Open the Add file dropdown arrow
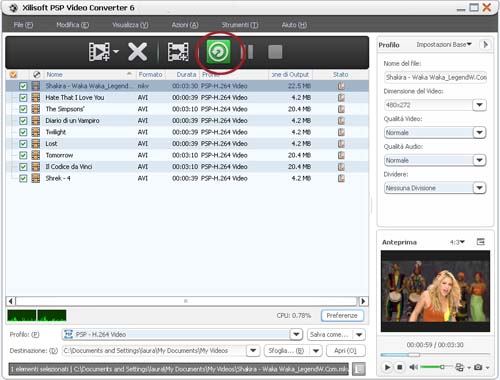 (116, 52)
